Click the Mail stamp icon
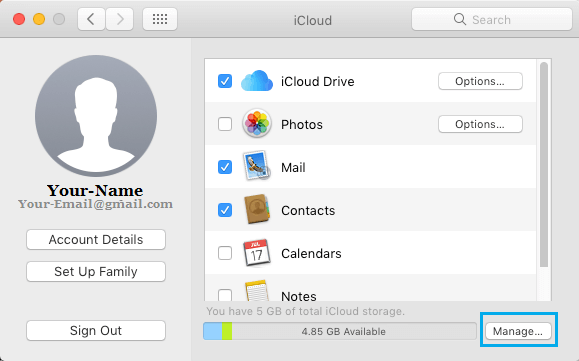579x361 pixels. [x=257, y=166]
